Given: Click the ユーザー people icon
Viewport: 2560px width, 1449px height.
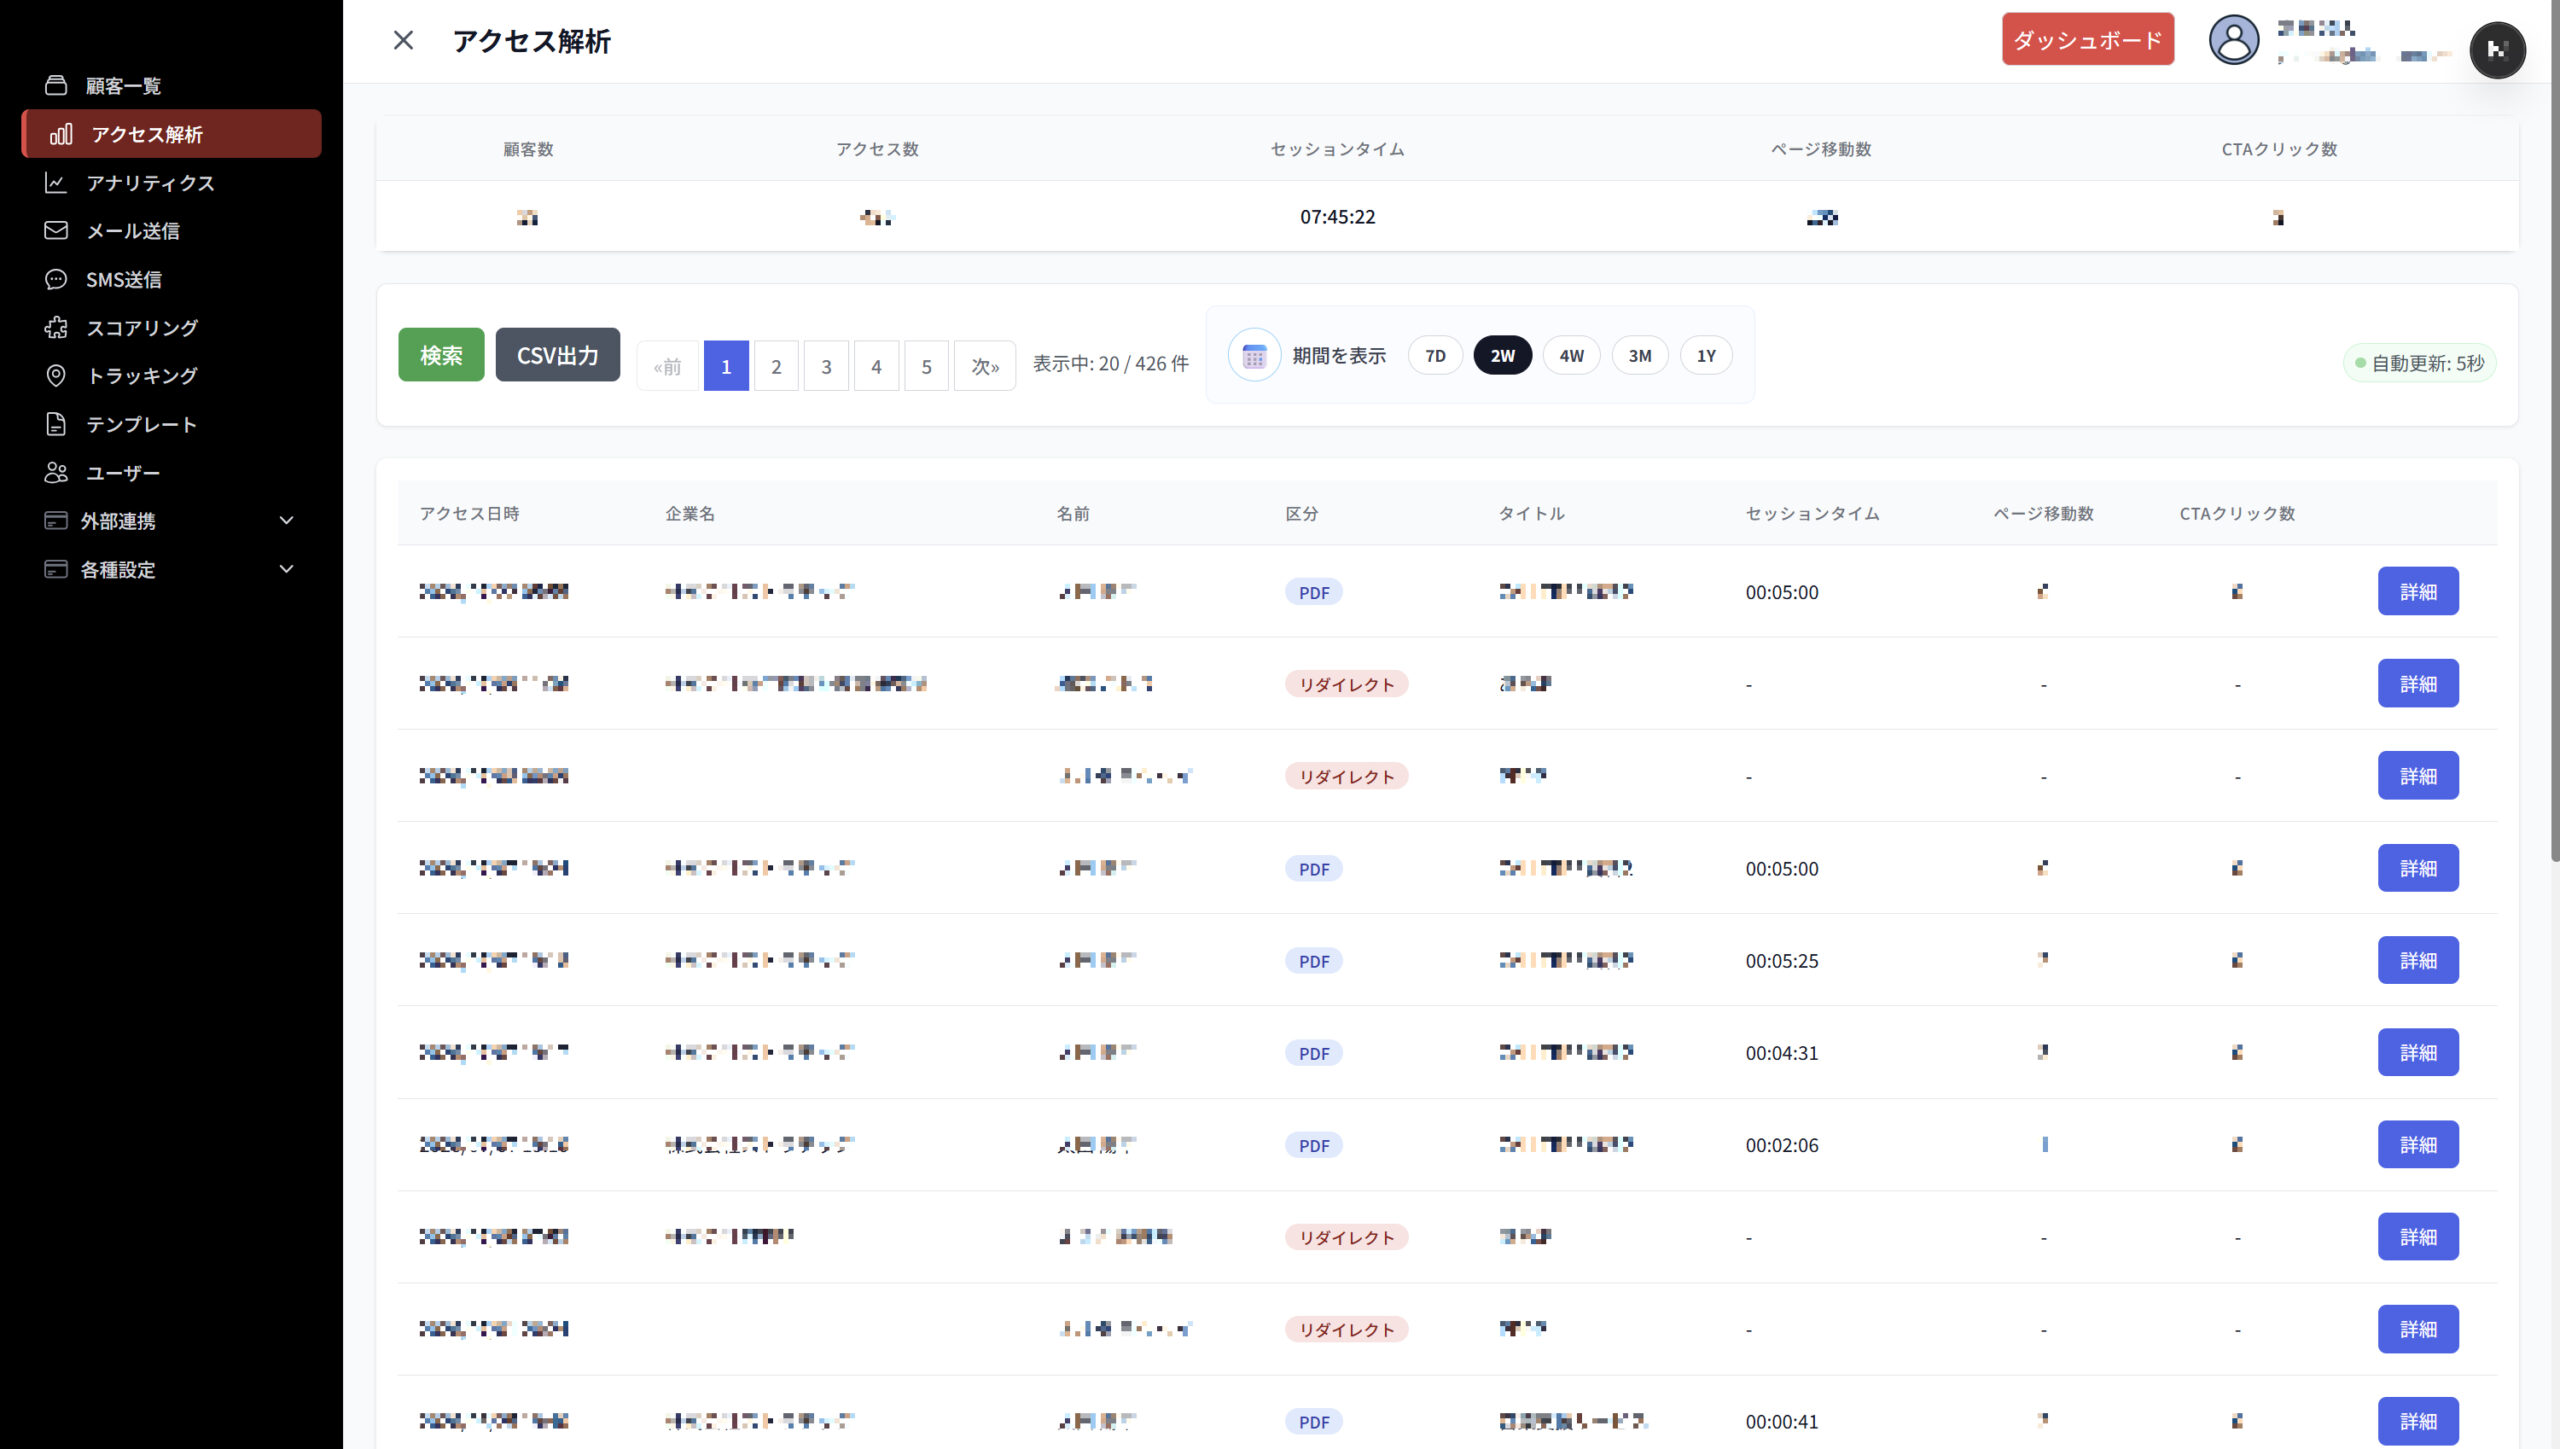Looking at the screenshot, I should pyautogui.click(x=56, y=472).
